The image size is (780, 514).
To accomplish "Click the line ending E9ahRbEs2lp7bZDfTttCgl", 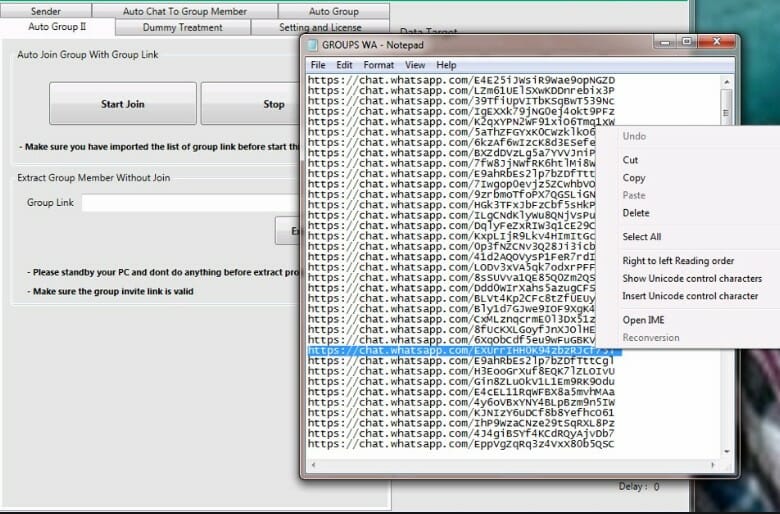I will [461, 361].
